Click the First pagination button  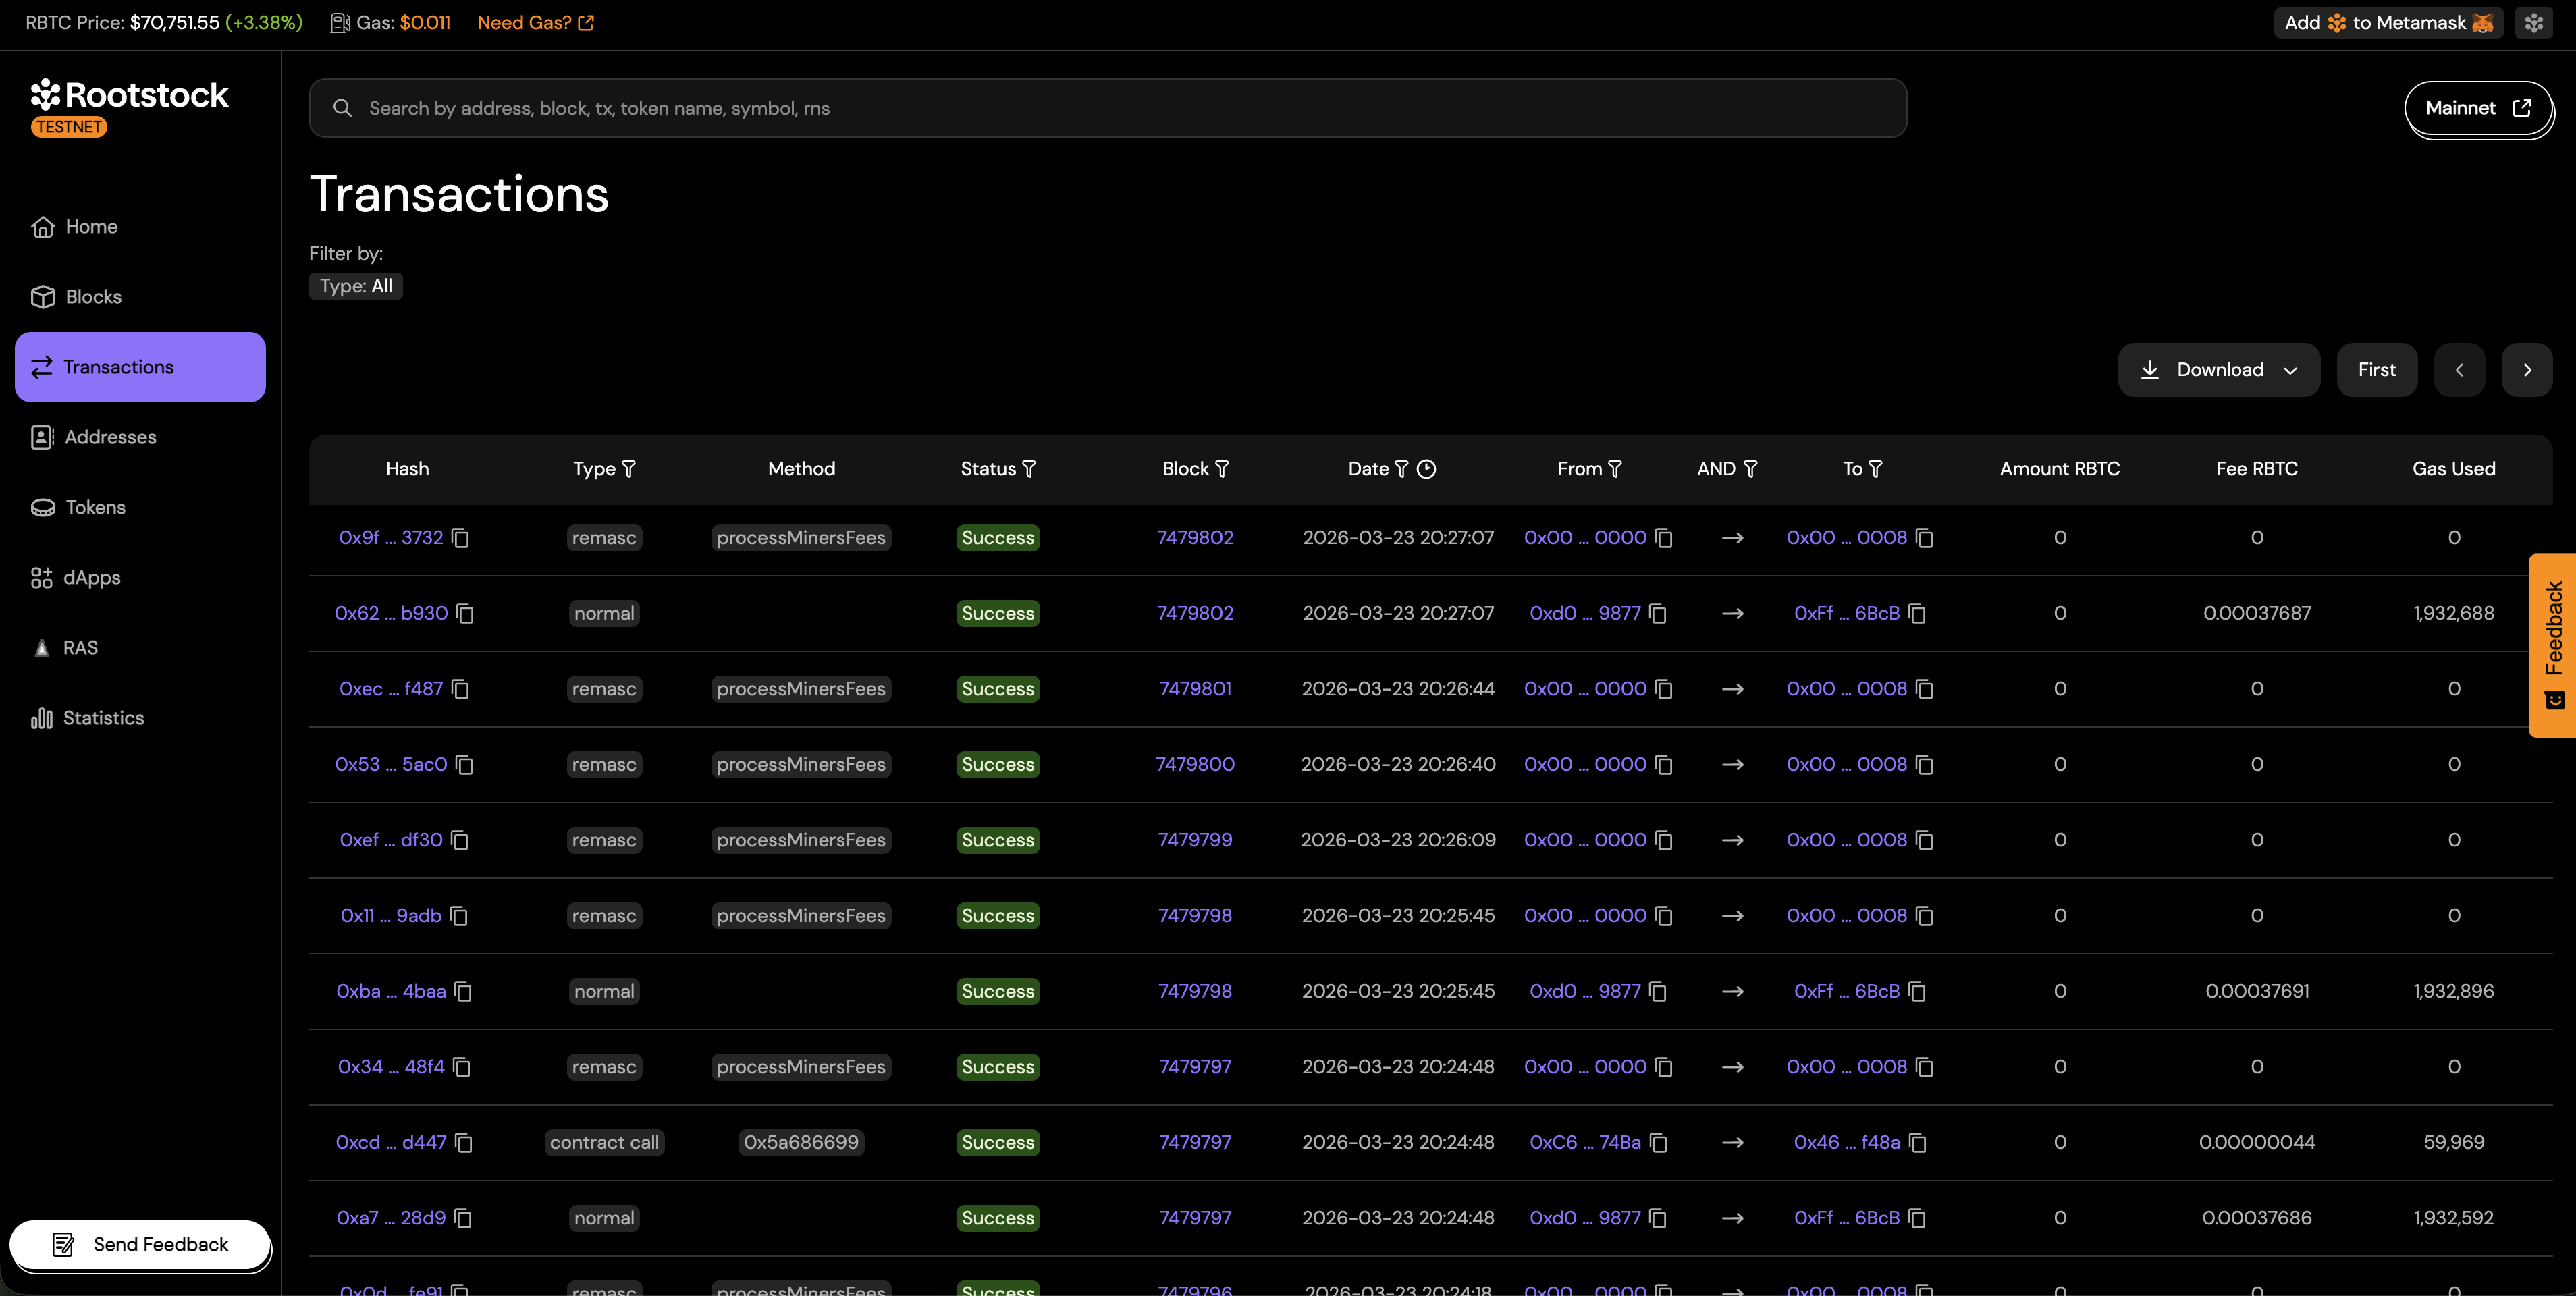click(x=2377, y=370)
